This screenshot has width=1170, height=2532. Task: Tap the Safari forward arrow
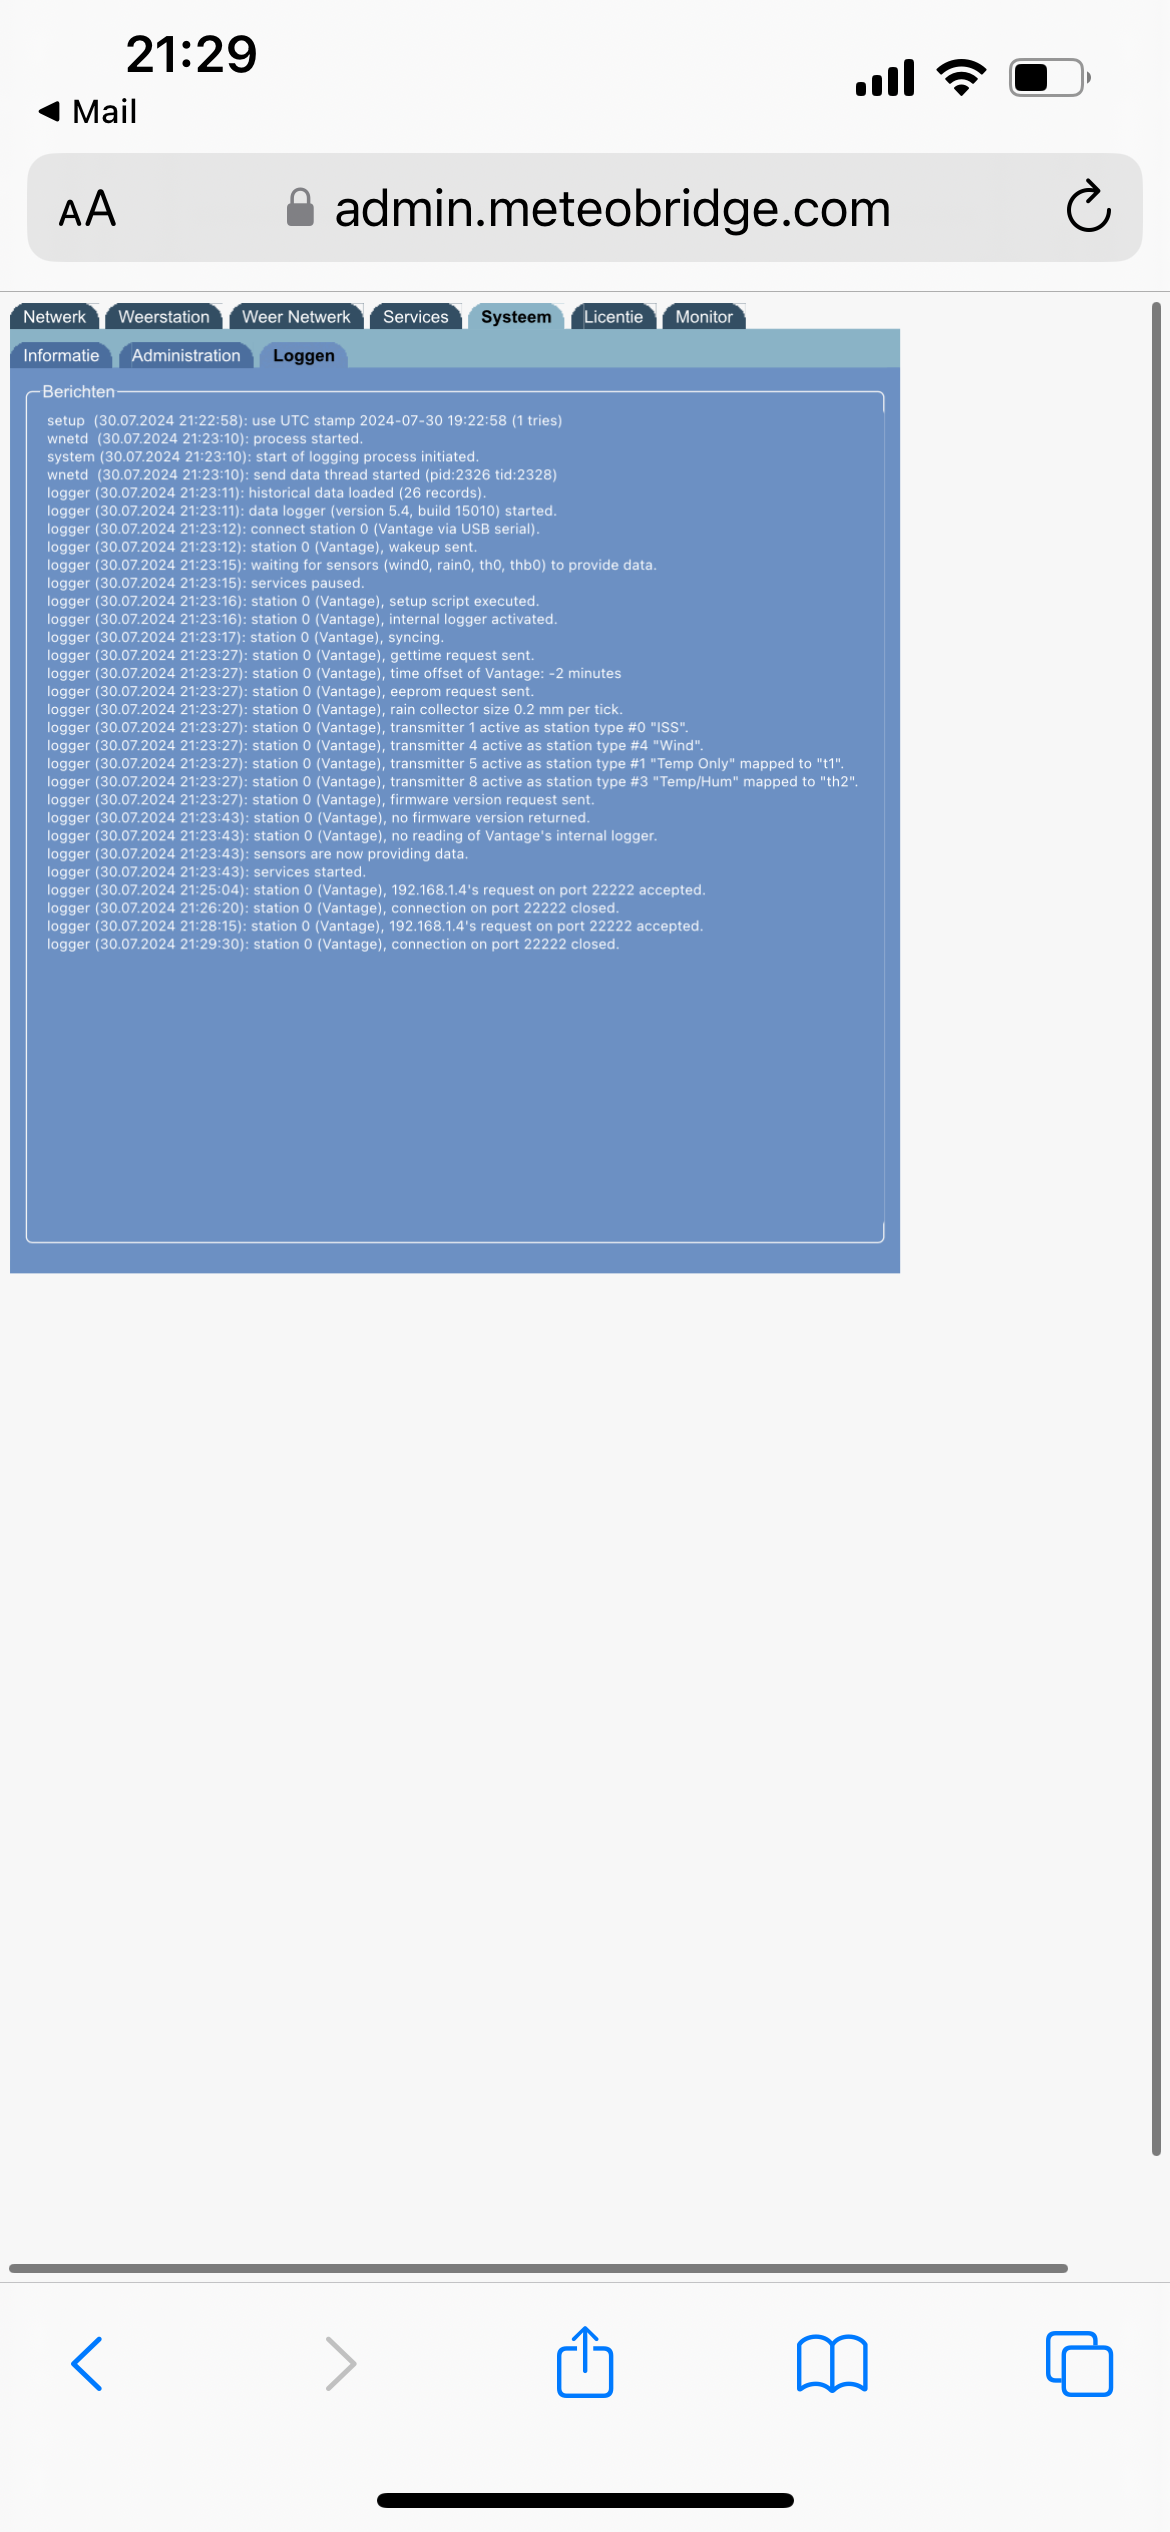click(341, 2364)
